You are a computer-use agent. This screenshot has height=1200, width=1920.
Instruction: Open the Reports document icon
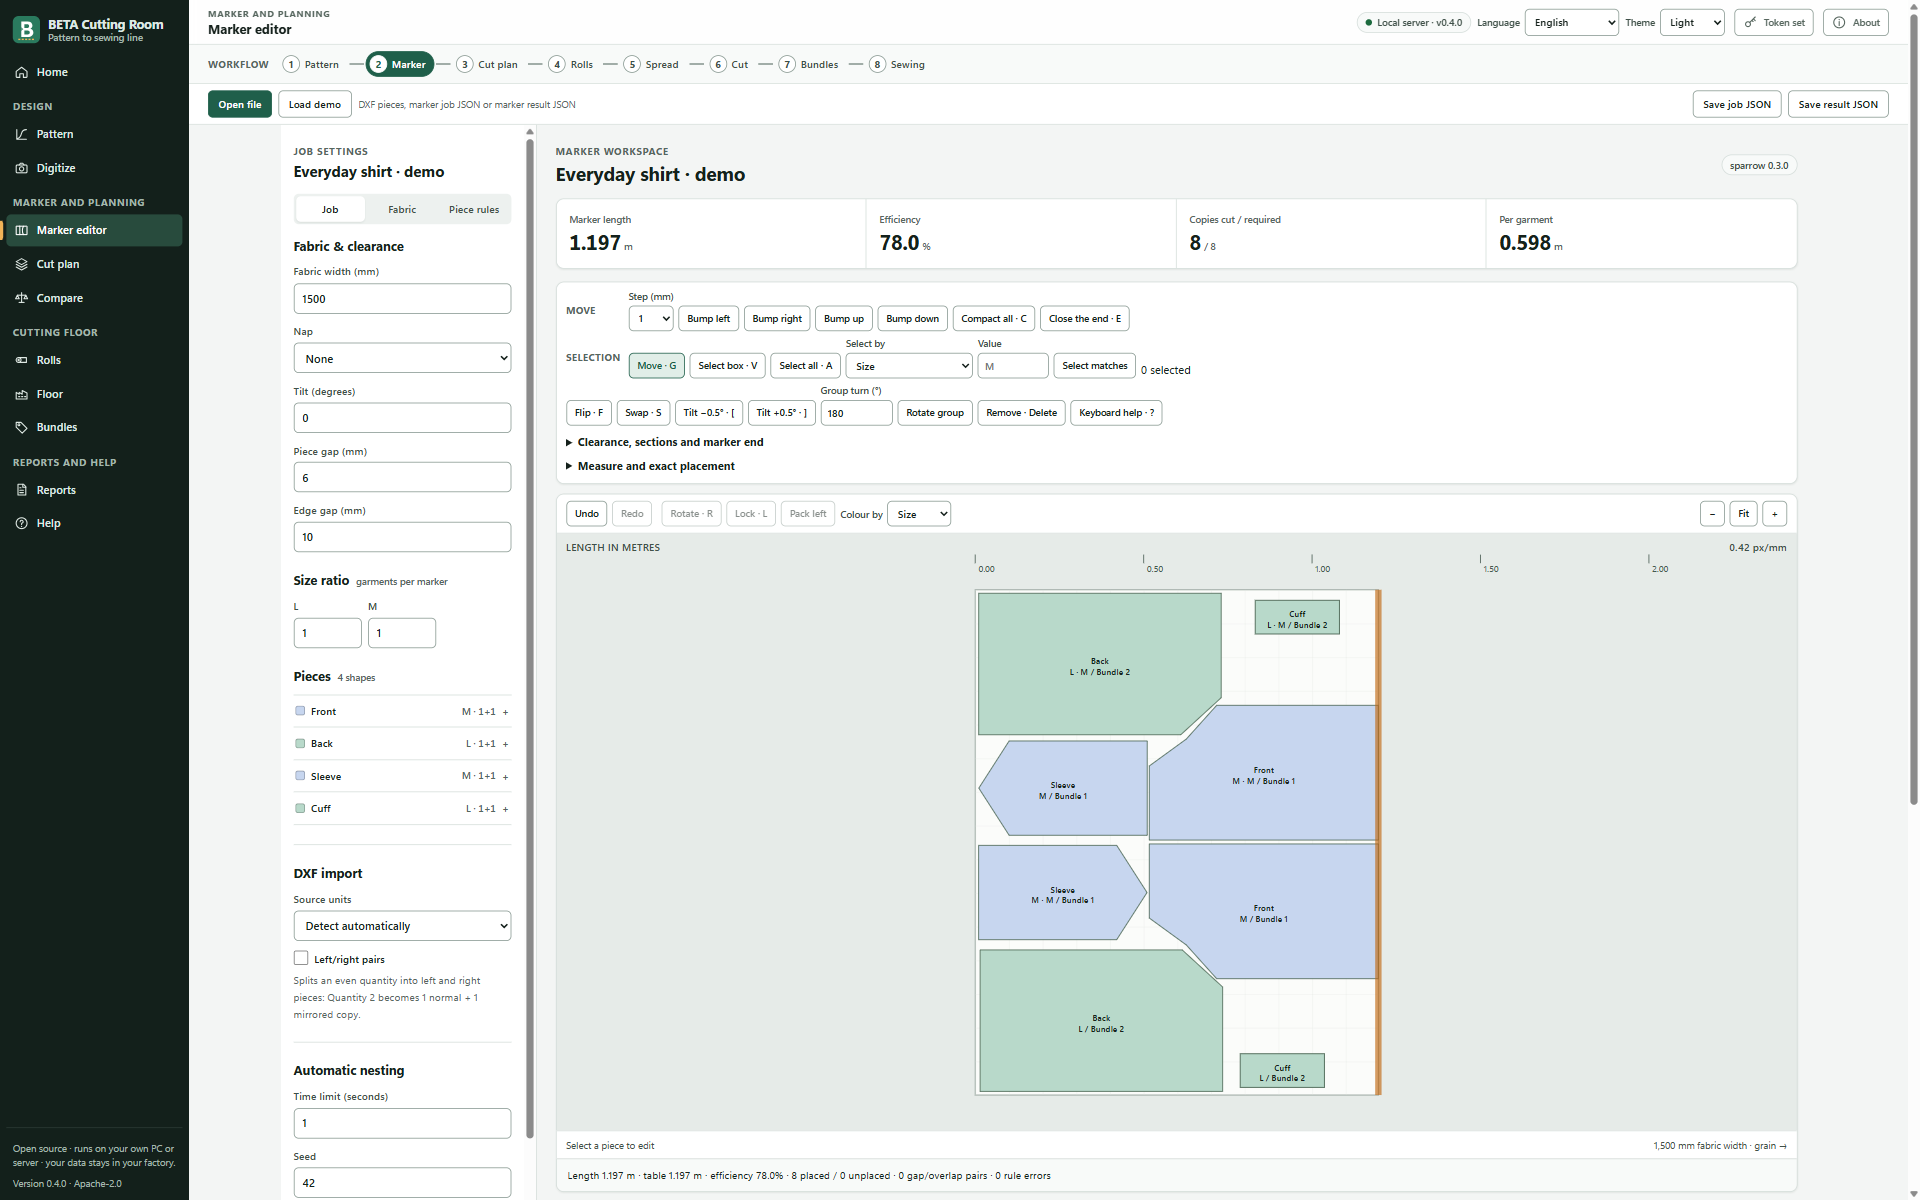coord(22,490)
